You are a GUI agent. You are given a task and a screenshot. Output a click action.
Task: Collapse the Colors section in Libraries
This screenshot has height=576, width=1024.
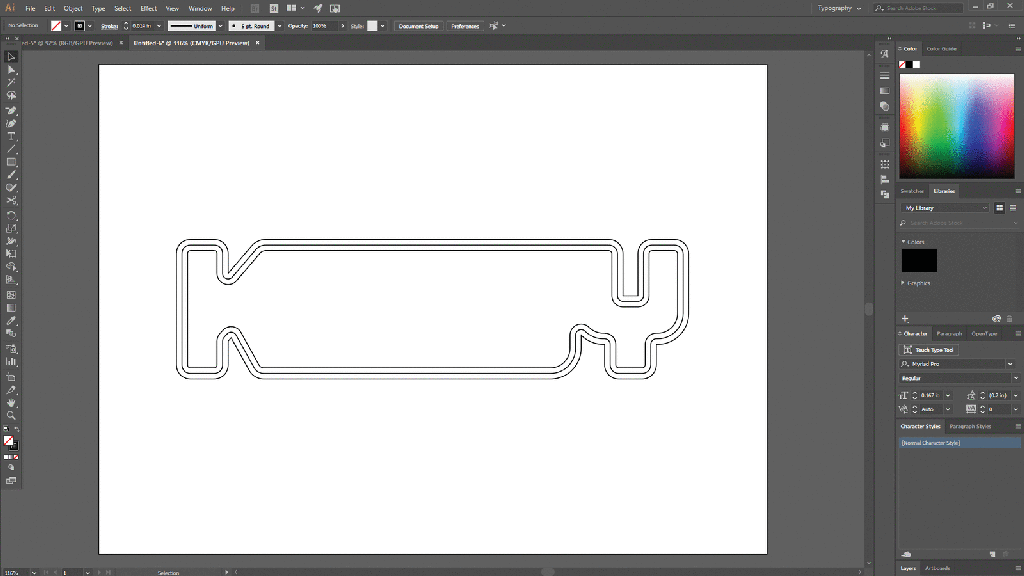(903, 242)
